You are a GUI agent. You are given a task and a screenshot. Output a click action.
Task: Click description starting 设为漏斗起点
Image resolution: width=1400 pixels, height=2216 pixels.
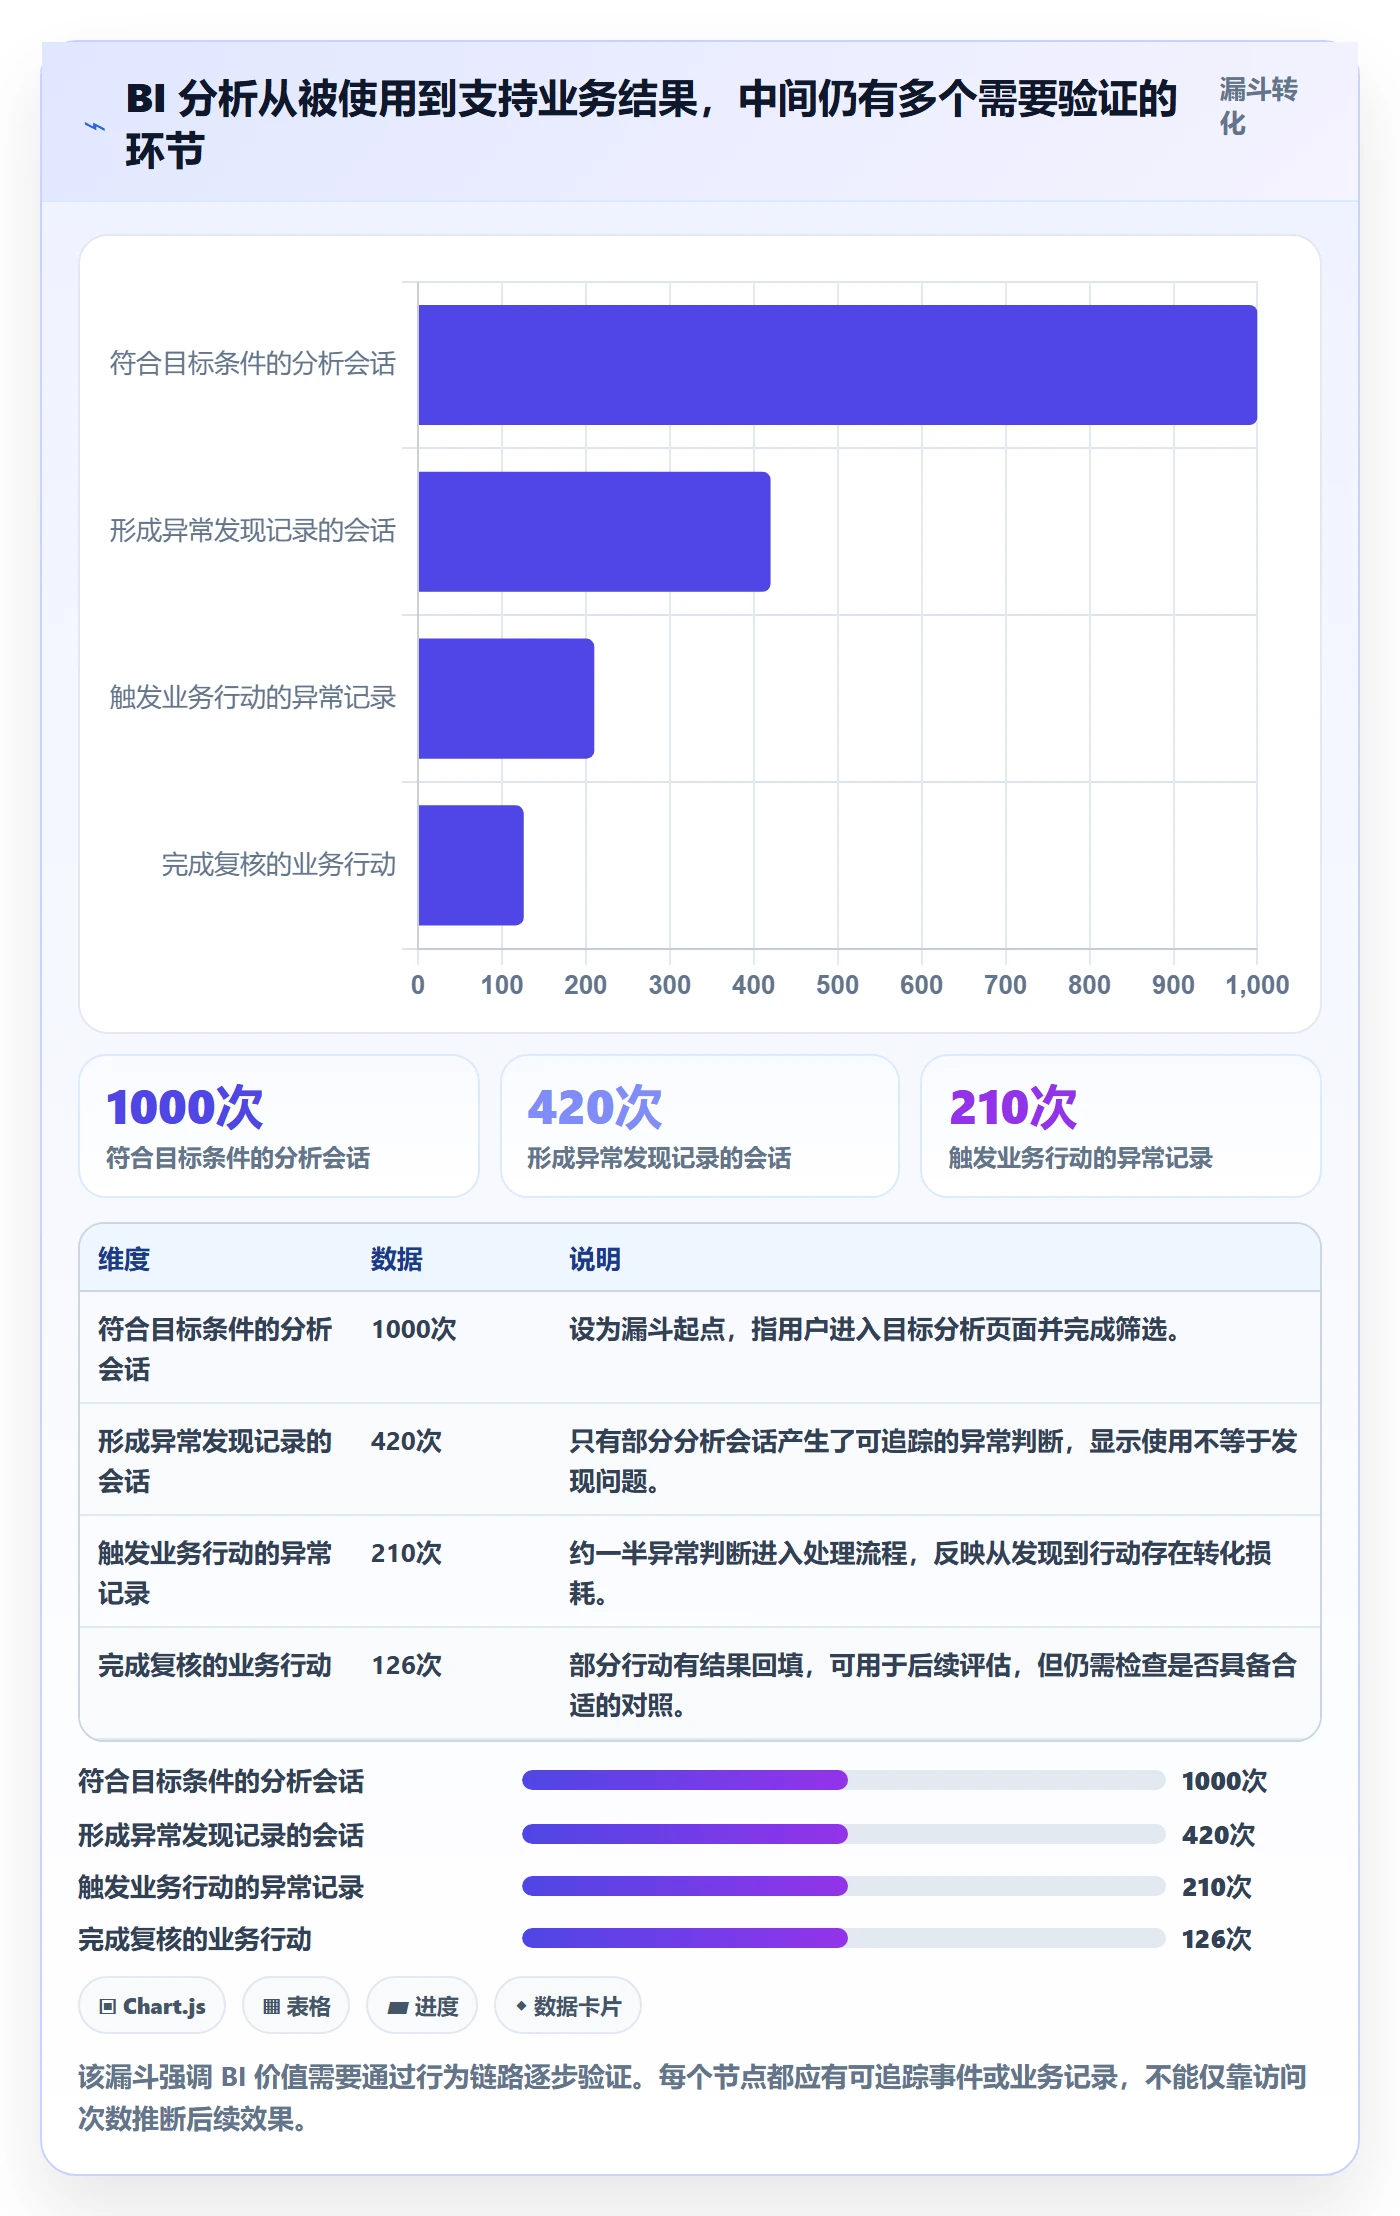876,1329
